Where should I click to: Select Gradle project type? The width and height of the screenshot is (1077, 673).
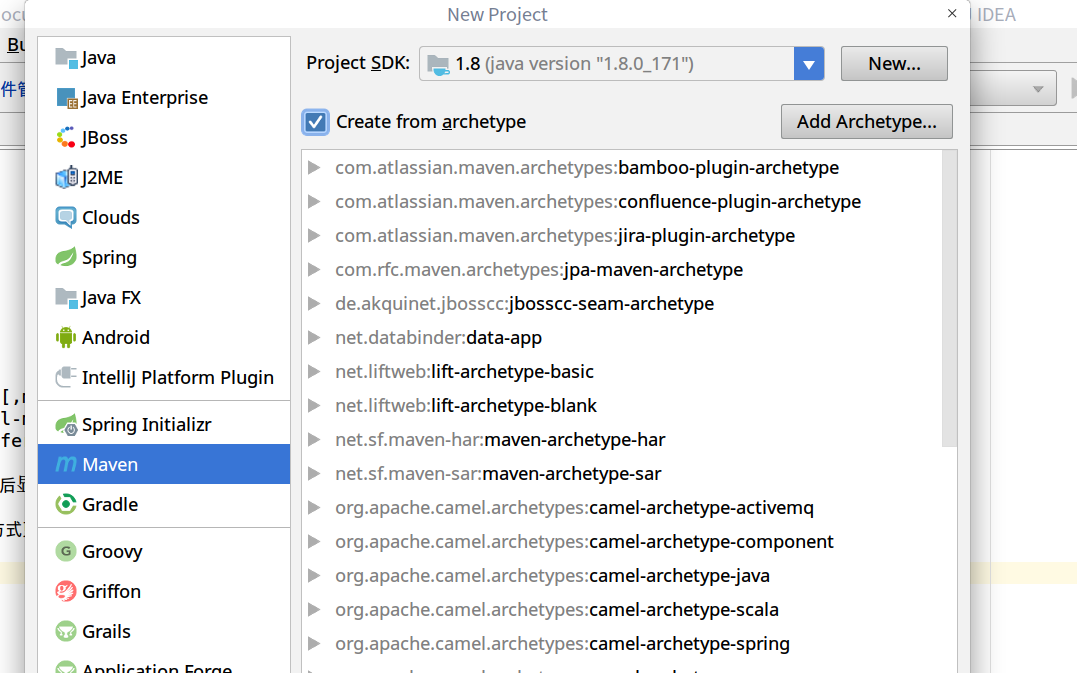[x=110, y=505]
